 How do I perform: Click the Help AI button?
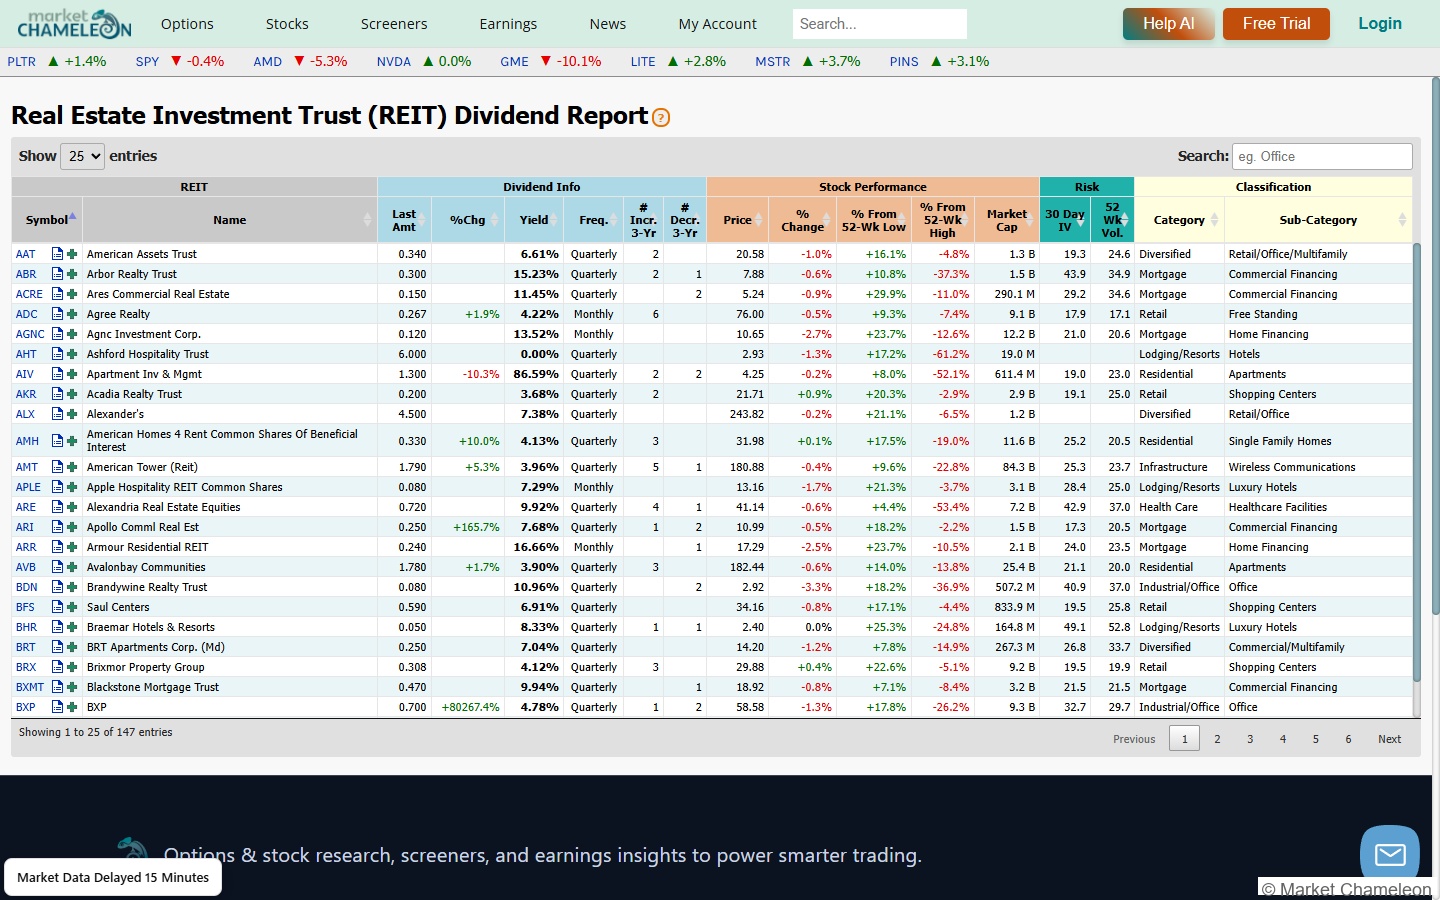[x=1168, y=24]
